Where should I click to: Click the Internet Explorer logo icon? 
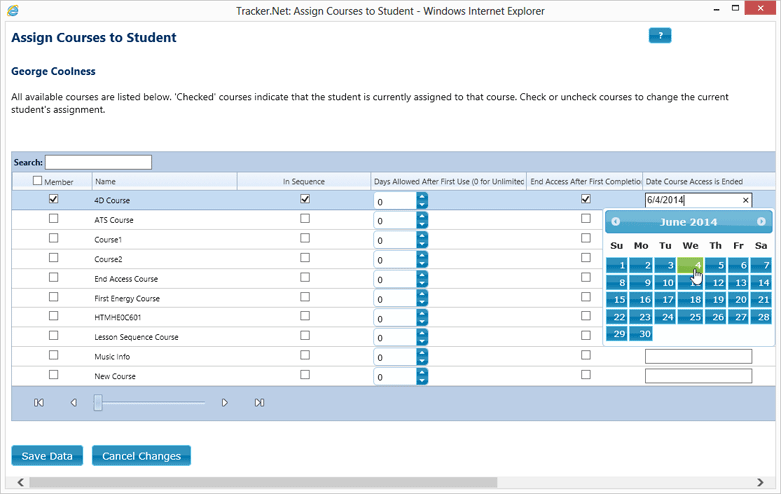point(13,10)
